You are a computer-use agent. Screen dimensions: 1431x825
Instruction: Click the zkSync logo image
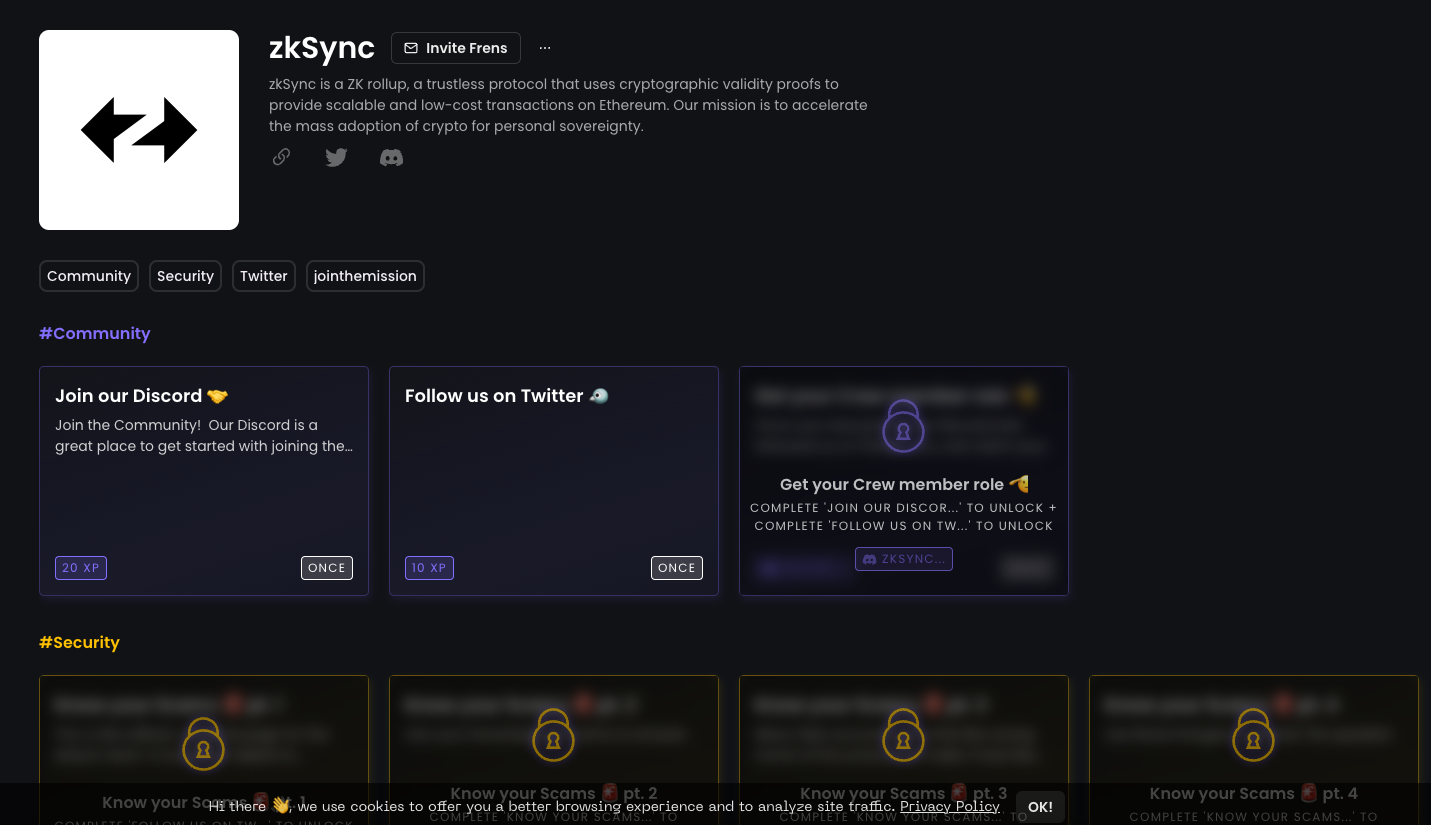[139, 130]
